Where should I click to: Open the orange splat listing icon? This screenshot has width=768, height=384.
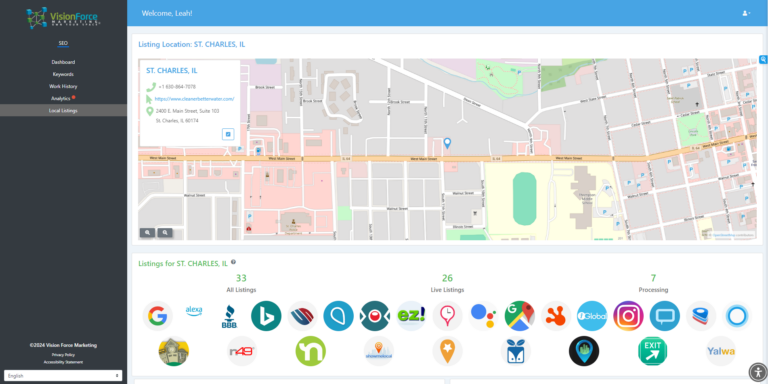(556, 316)
